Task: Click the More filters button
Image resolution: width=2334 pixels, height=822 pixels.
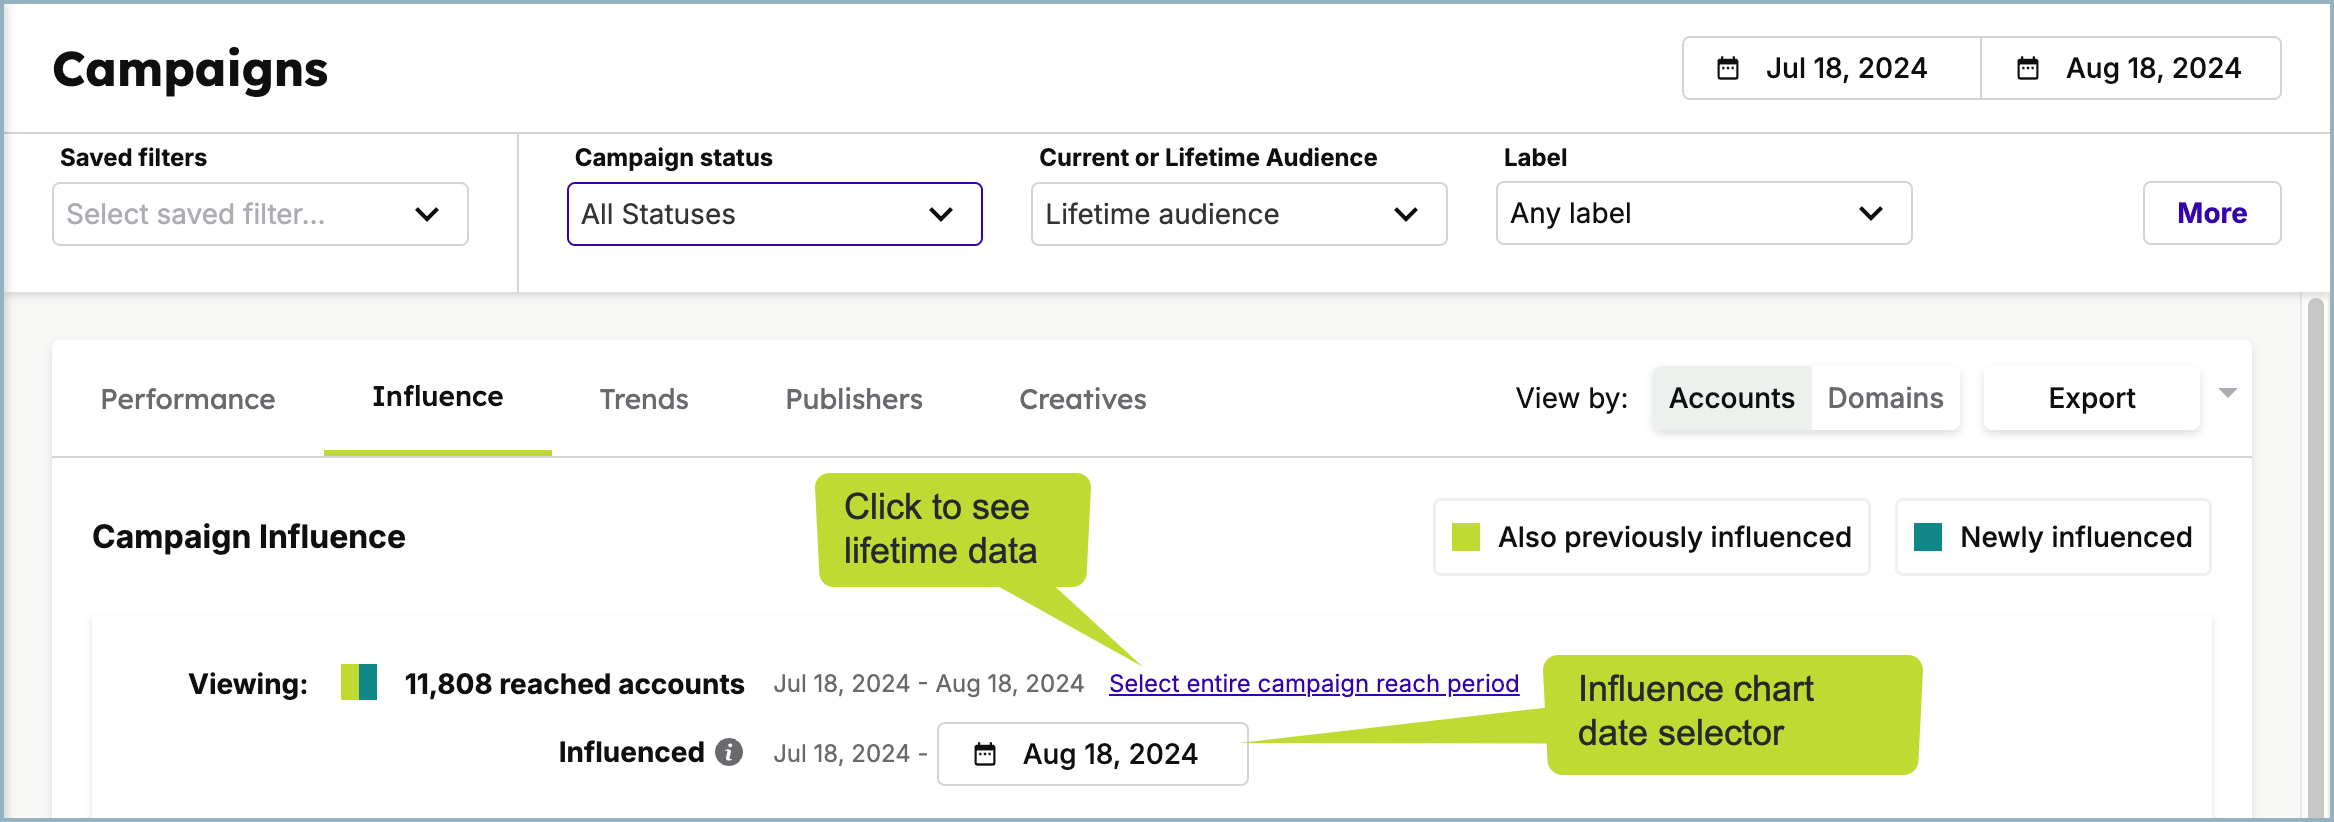Action: click(x=2211, y=213)
